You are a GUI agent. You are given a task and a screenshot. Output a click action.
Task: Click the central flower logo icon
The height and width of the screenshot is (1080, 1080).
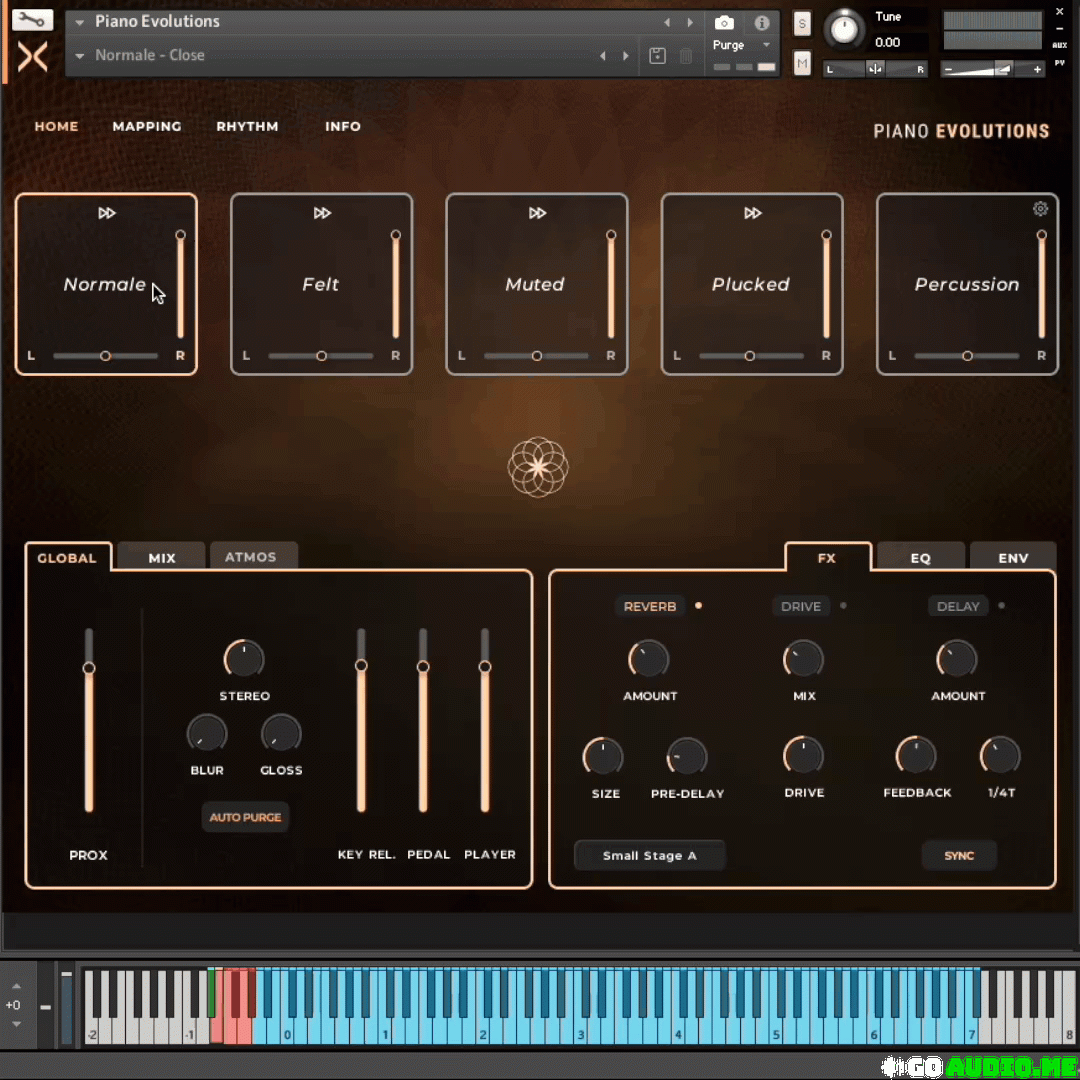pyautogui.click(x=538, y=466)
